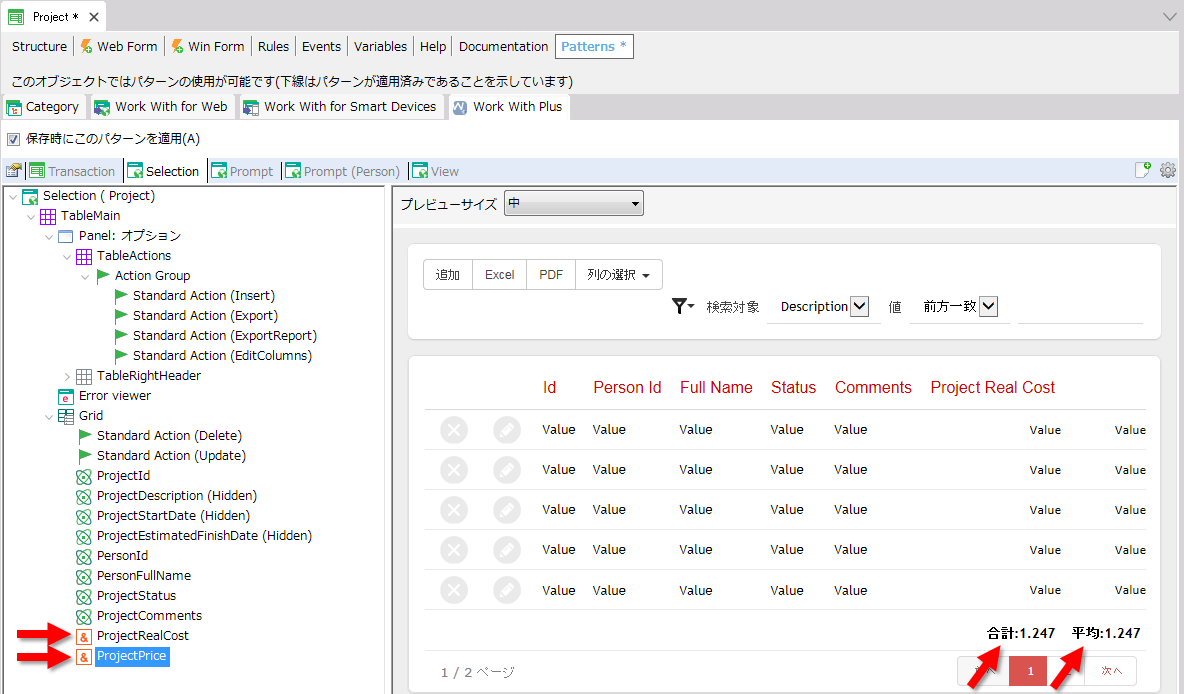
Task: Collapse the TableActions node
Action: point(67,256)
